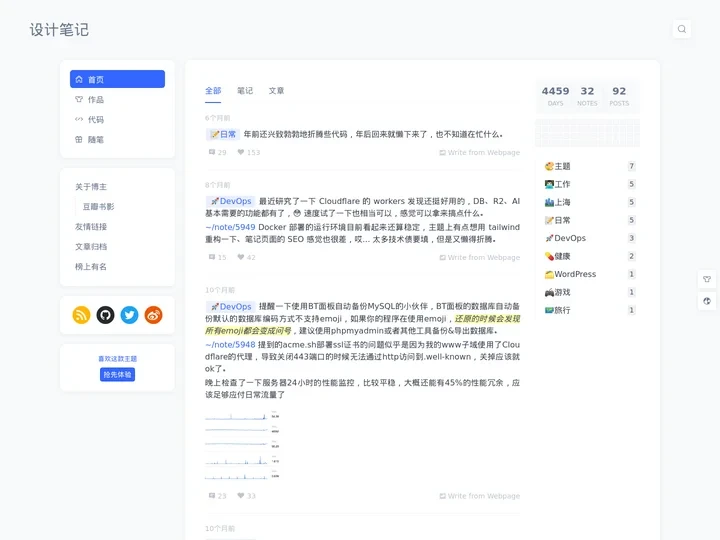Select 工作 category in sidebar
The height and width of the screenshot is (540, 720).
(590, 184)
